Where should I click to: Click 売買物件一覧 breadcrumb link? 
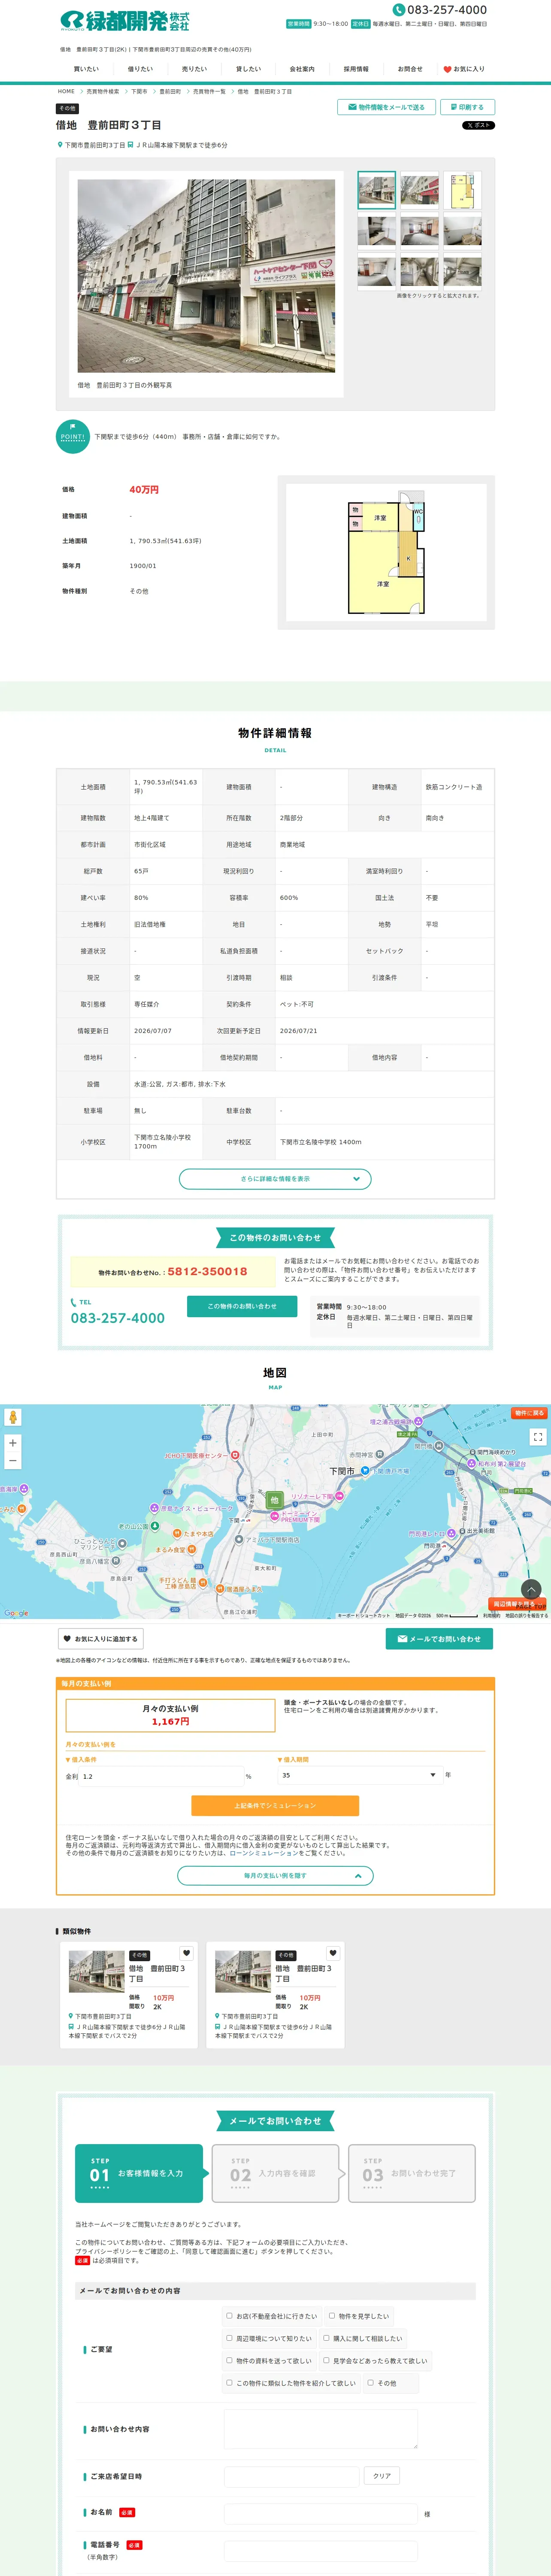pos(209,91)
